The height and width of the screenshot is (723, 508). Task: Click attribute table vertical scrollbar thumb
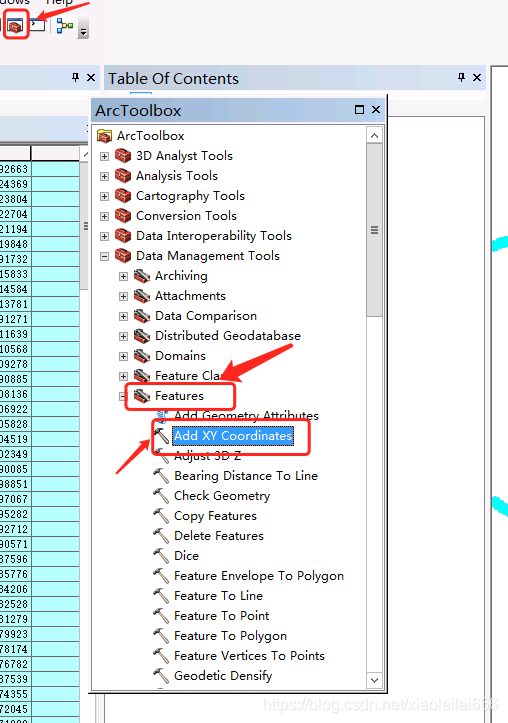click(85, 226)
